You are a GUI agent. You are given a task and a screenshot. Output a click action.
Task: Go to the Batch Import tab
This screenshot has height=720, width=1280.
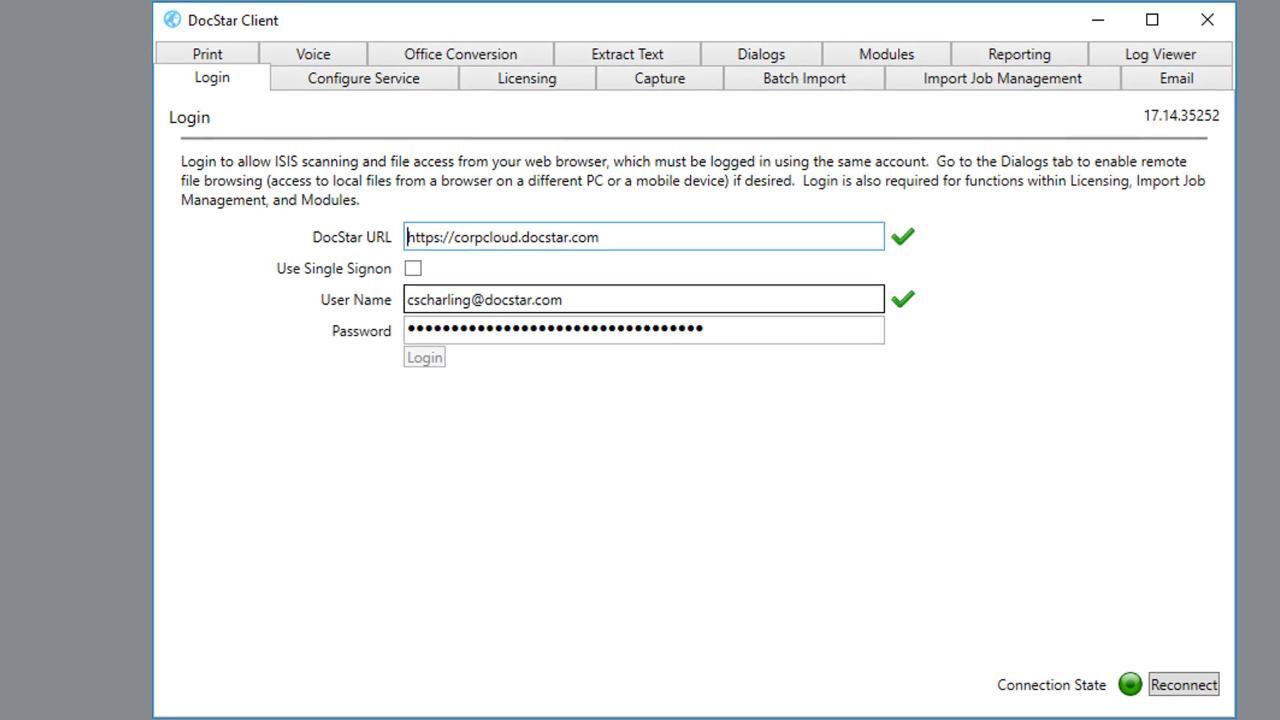point(804,78)
